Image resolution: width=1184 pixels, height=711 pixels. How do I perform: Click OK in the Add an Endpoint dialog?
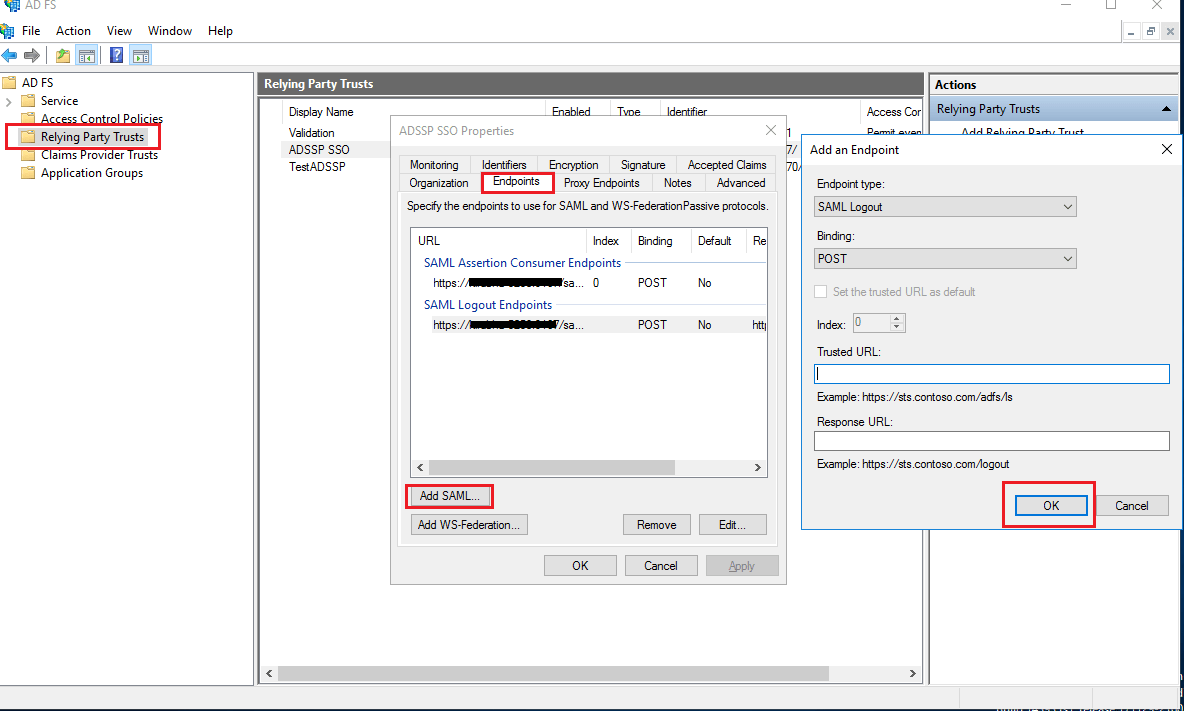[1049, 505]
